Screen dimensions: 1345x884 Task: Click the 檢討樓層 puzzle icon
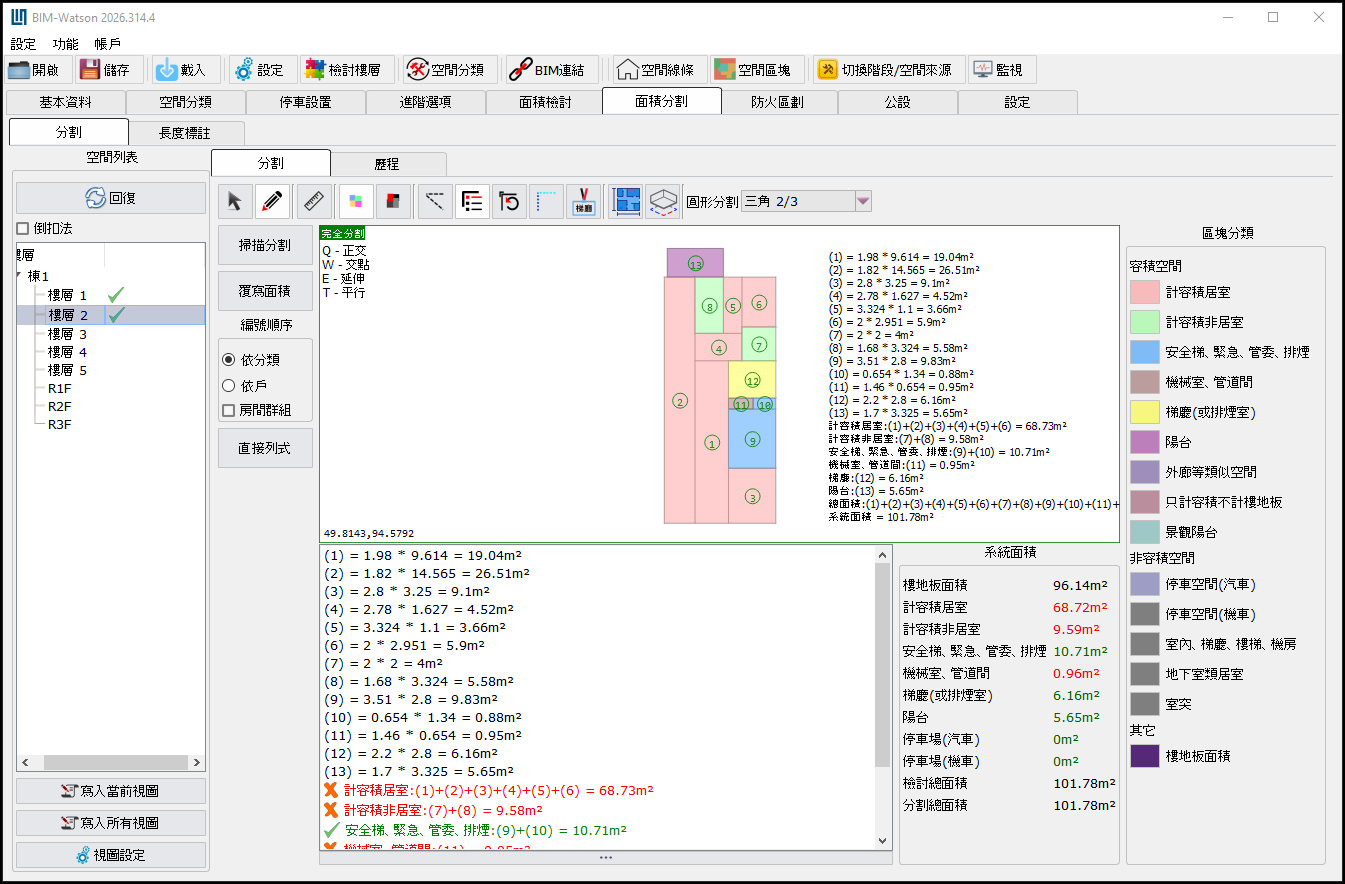[314, 70]
